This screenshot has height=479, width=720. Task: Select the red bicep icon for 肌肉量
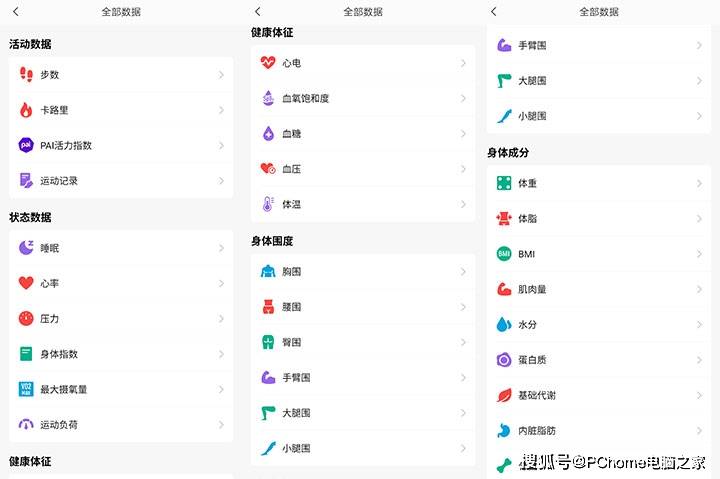(504, 289)
